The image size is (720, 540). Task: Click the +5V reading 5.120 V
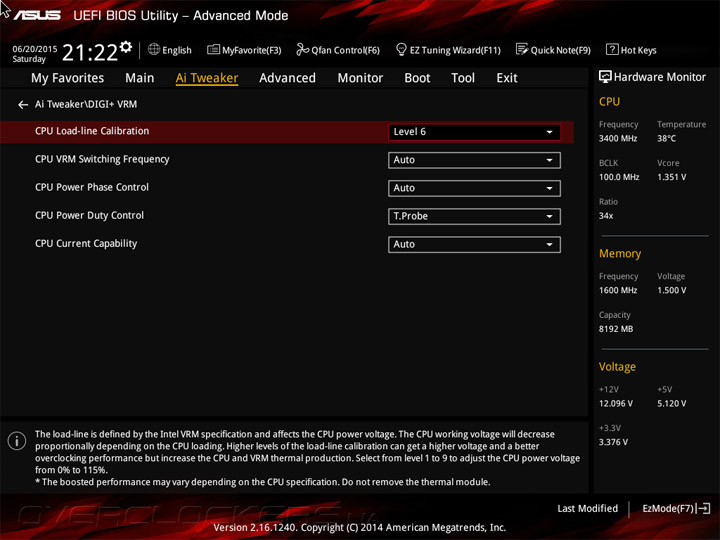click(671, 403)
